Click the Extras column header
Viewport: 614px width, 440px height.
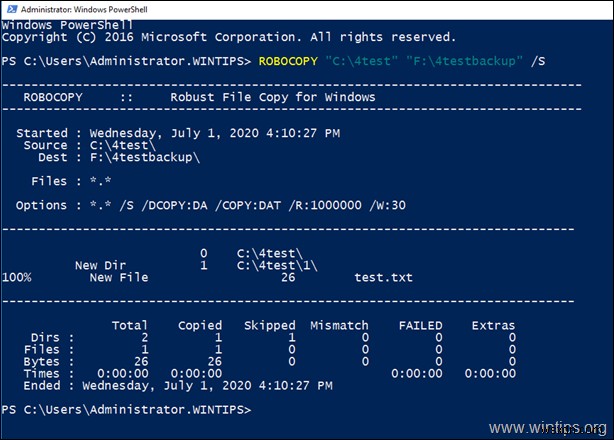click(493, 325)
